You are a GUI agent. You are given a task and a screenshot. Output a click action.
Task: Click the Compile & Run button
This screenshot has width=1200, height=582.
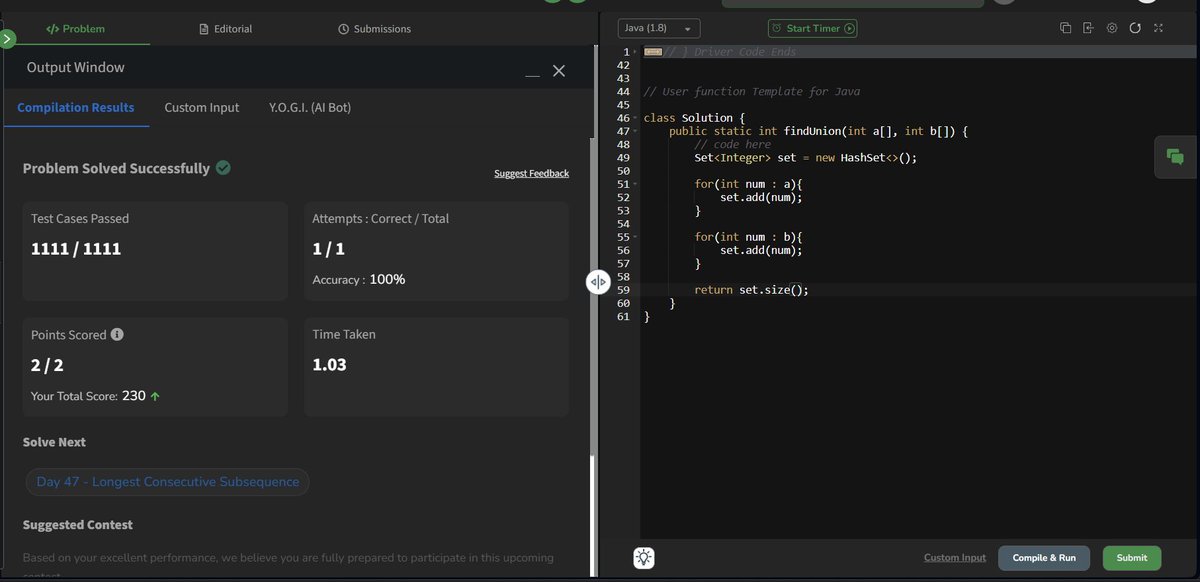coord(1044,558)
